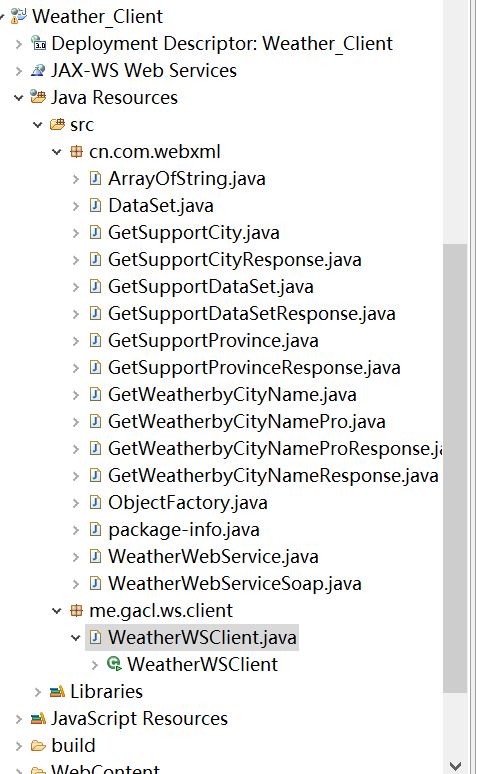The height and width of the screenshot is (774, 478).
Task: Click the build folder icon
Action: [x=38, y=745]
